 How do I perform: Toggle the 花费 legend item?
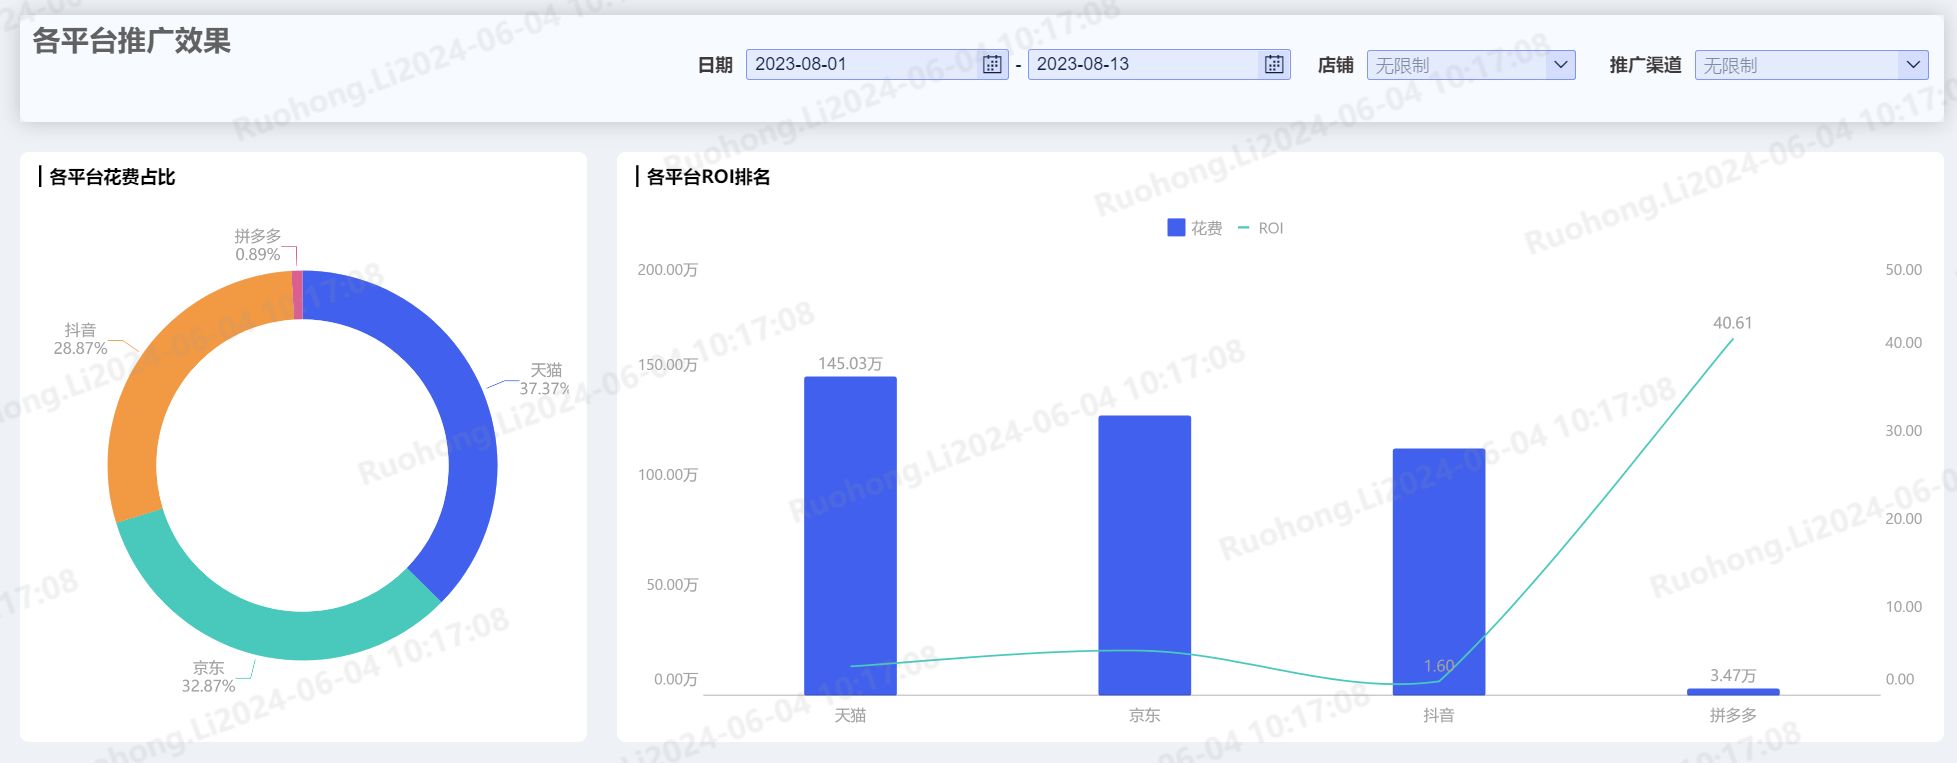tap(1195, 228)
